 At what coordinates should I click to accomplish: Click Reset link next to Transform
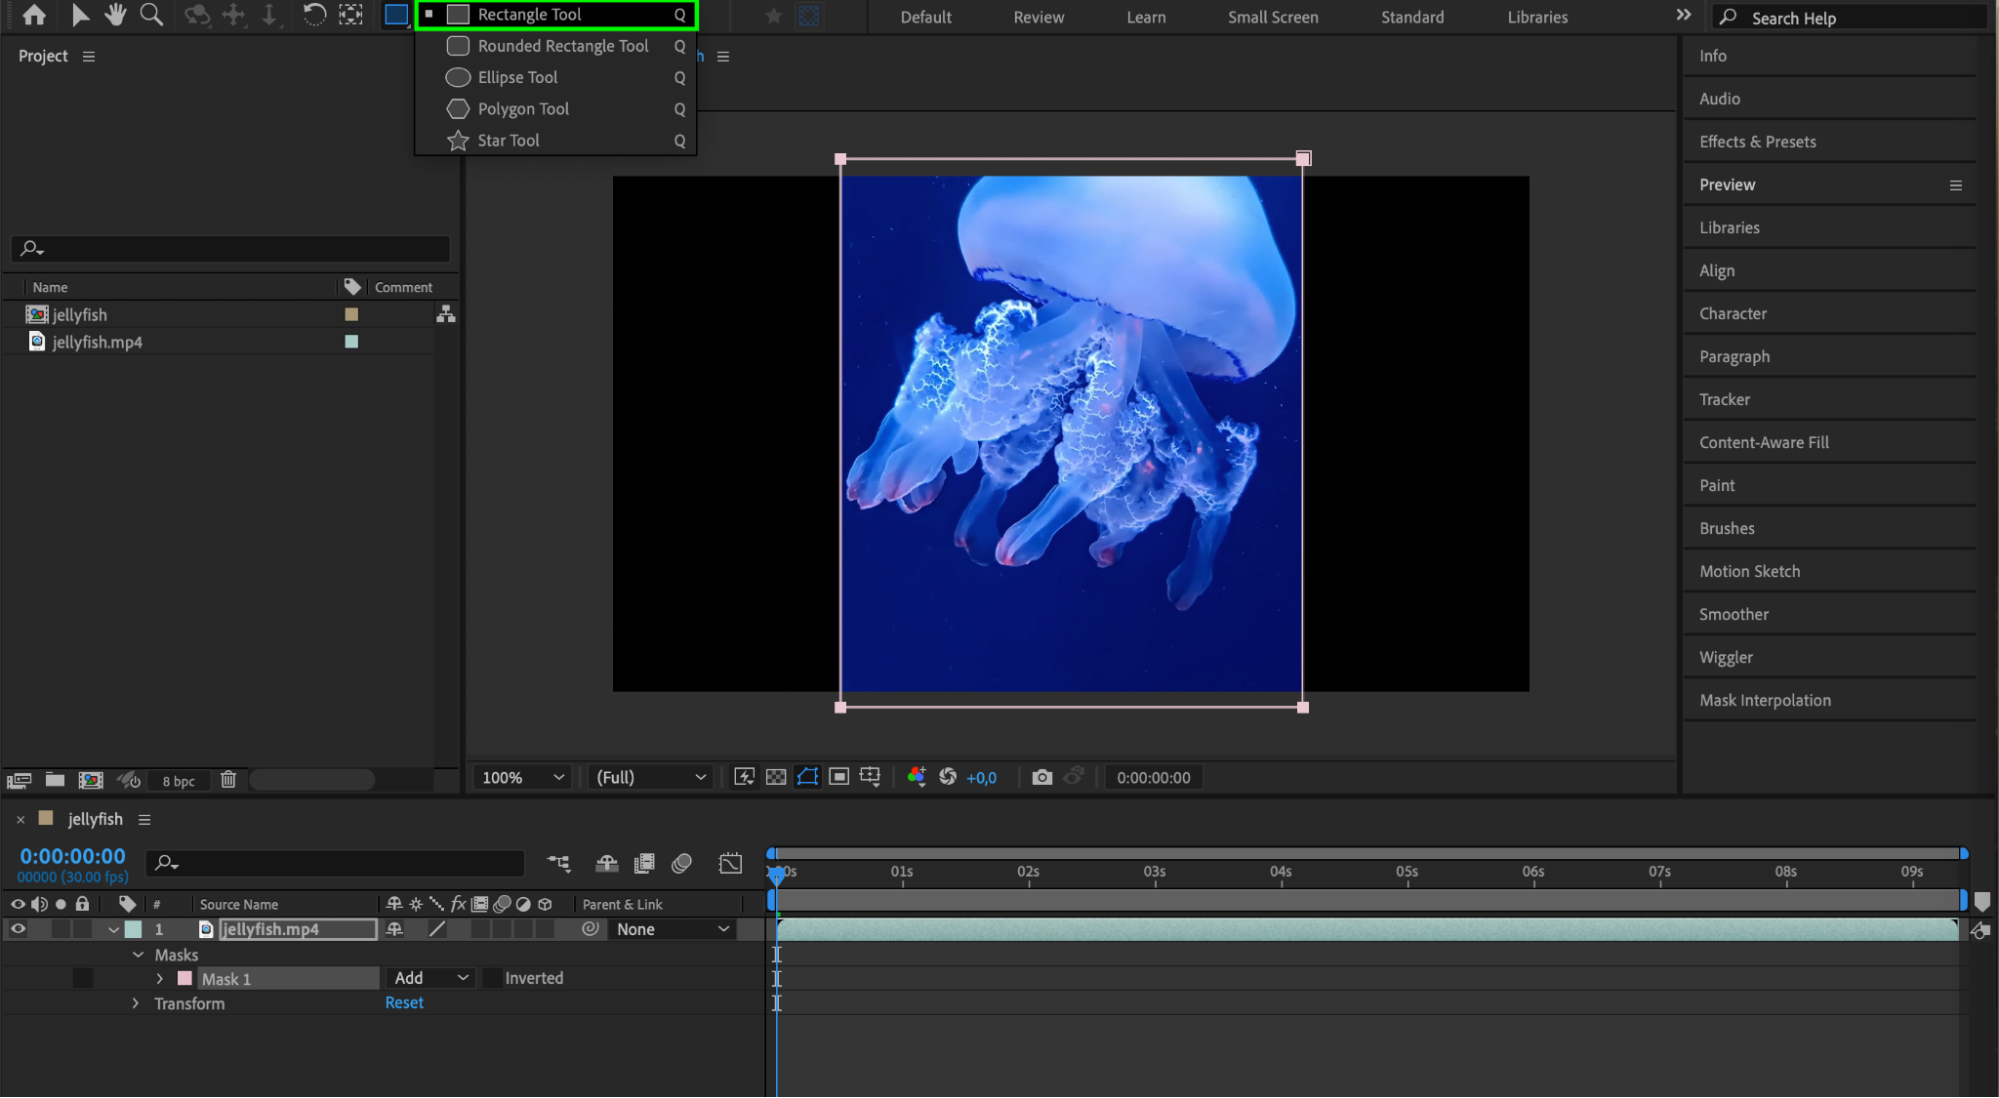[404, 1003]
